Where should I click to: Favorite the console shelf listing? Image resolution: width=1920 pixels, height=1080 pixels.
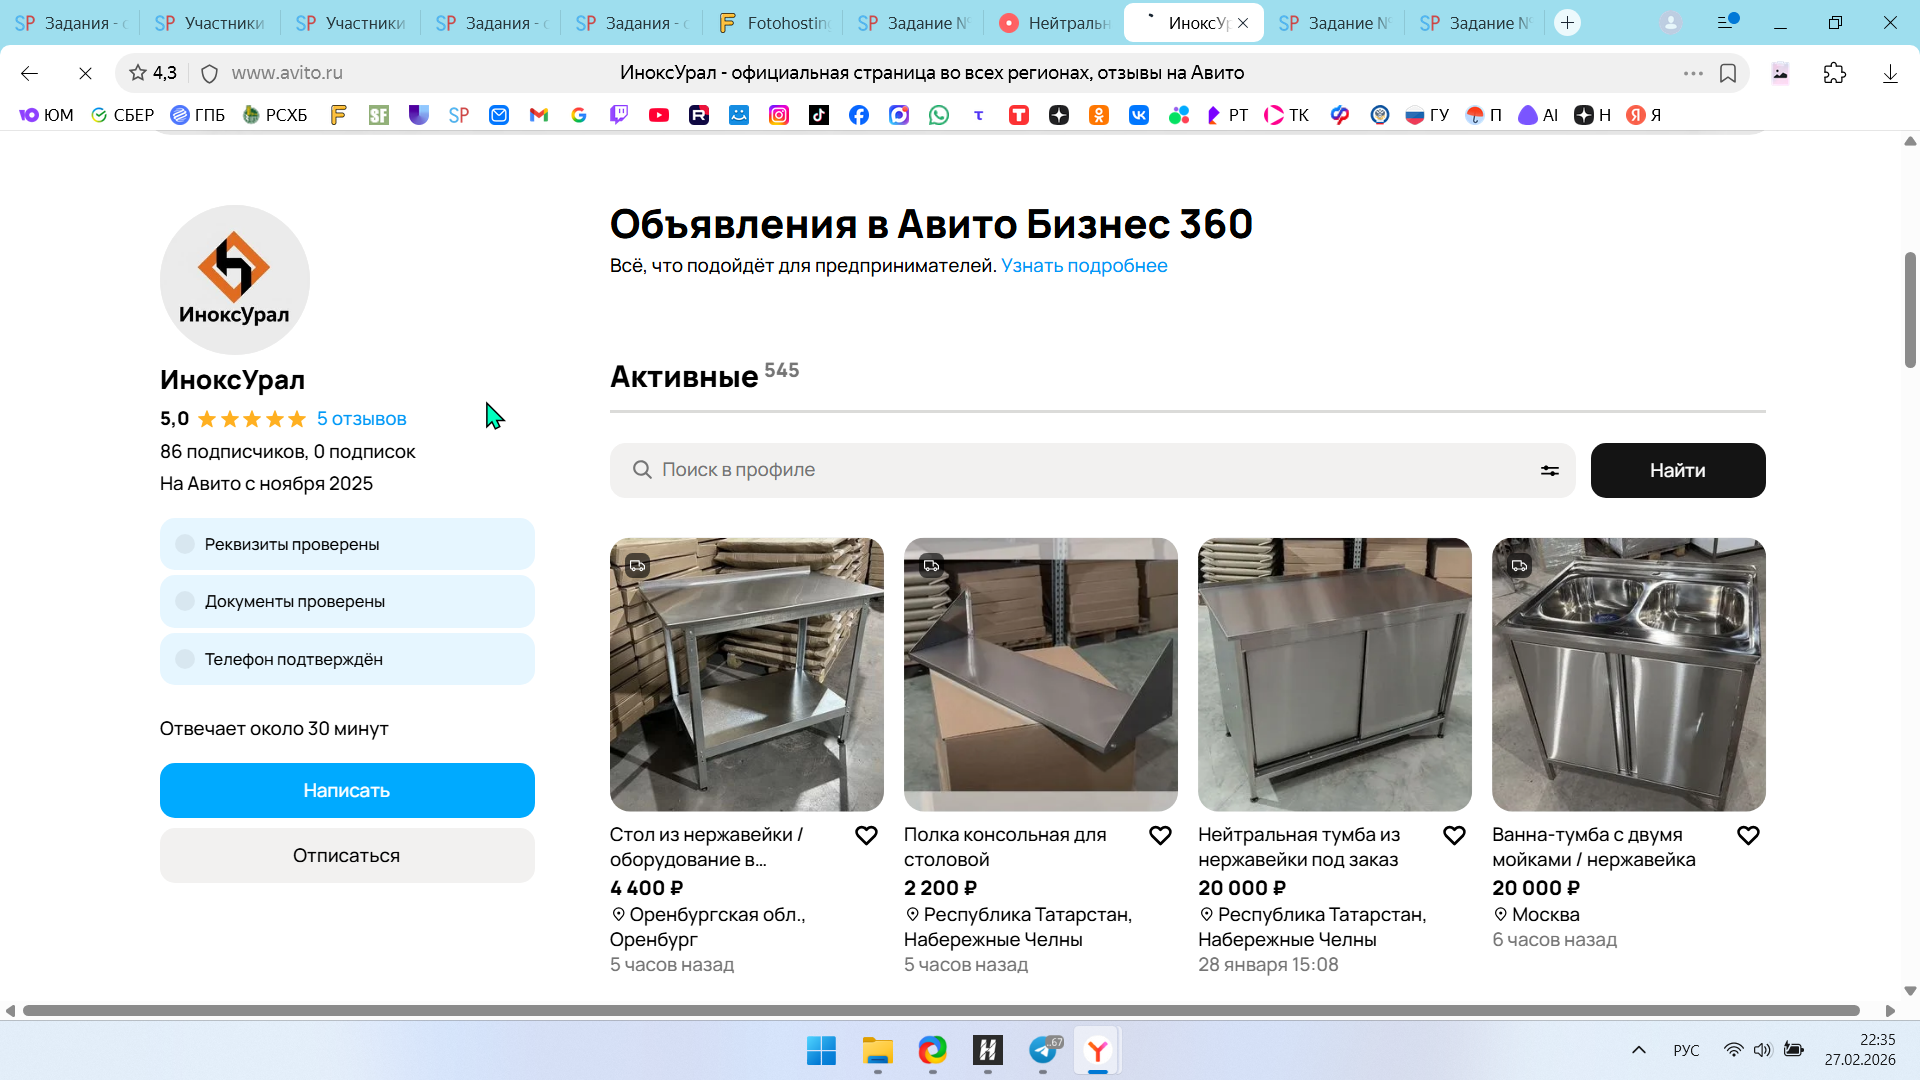tap(1160, 835)
